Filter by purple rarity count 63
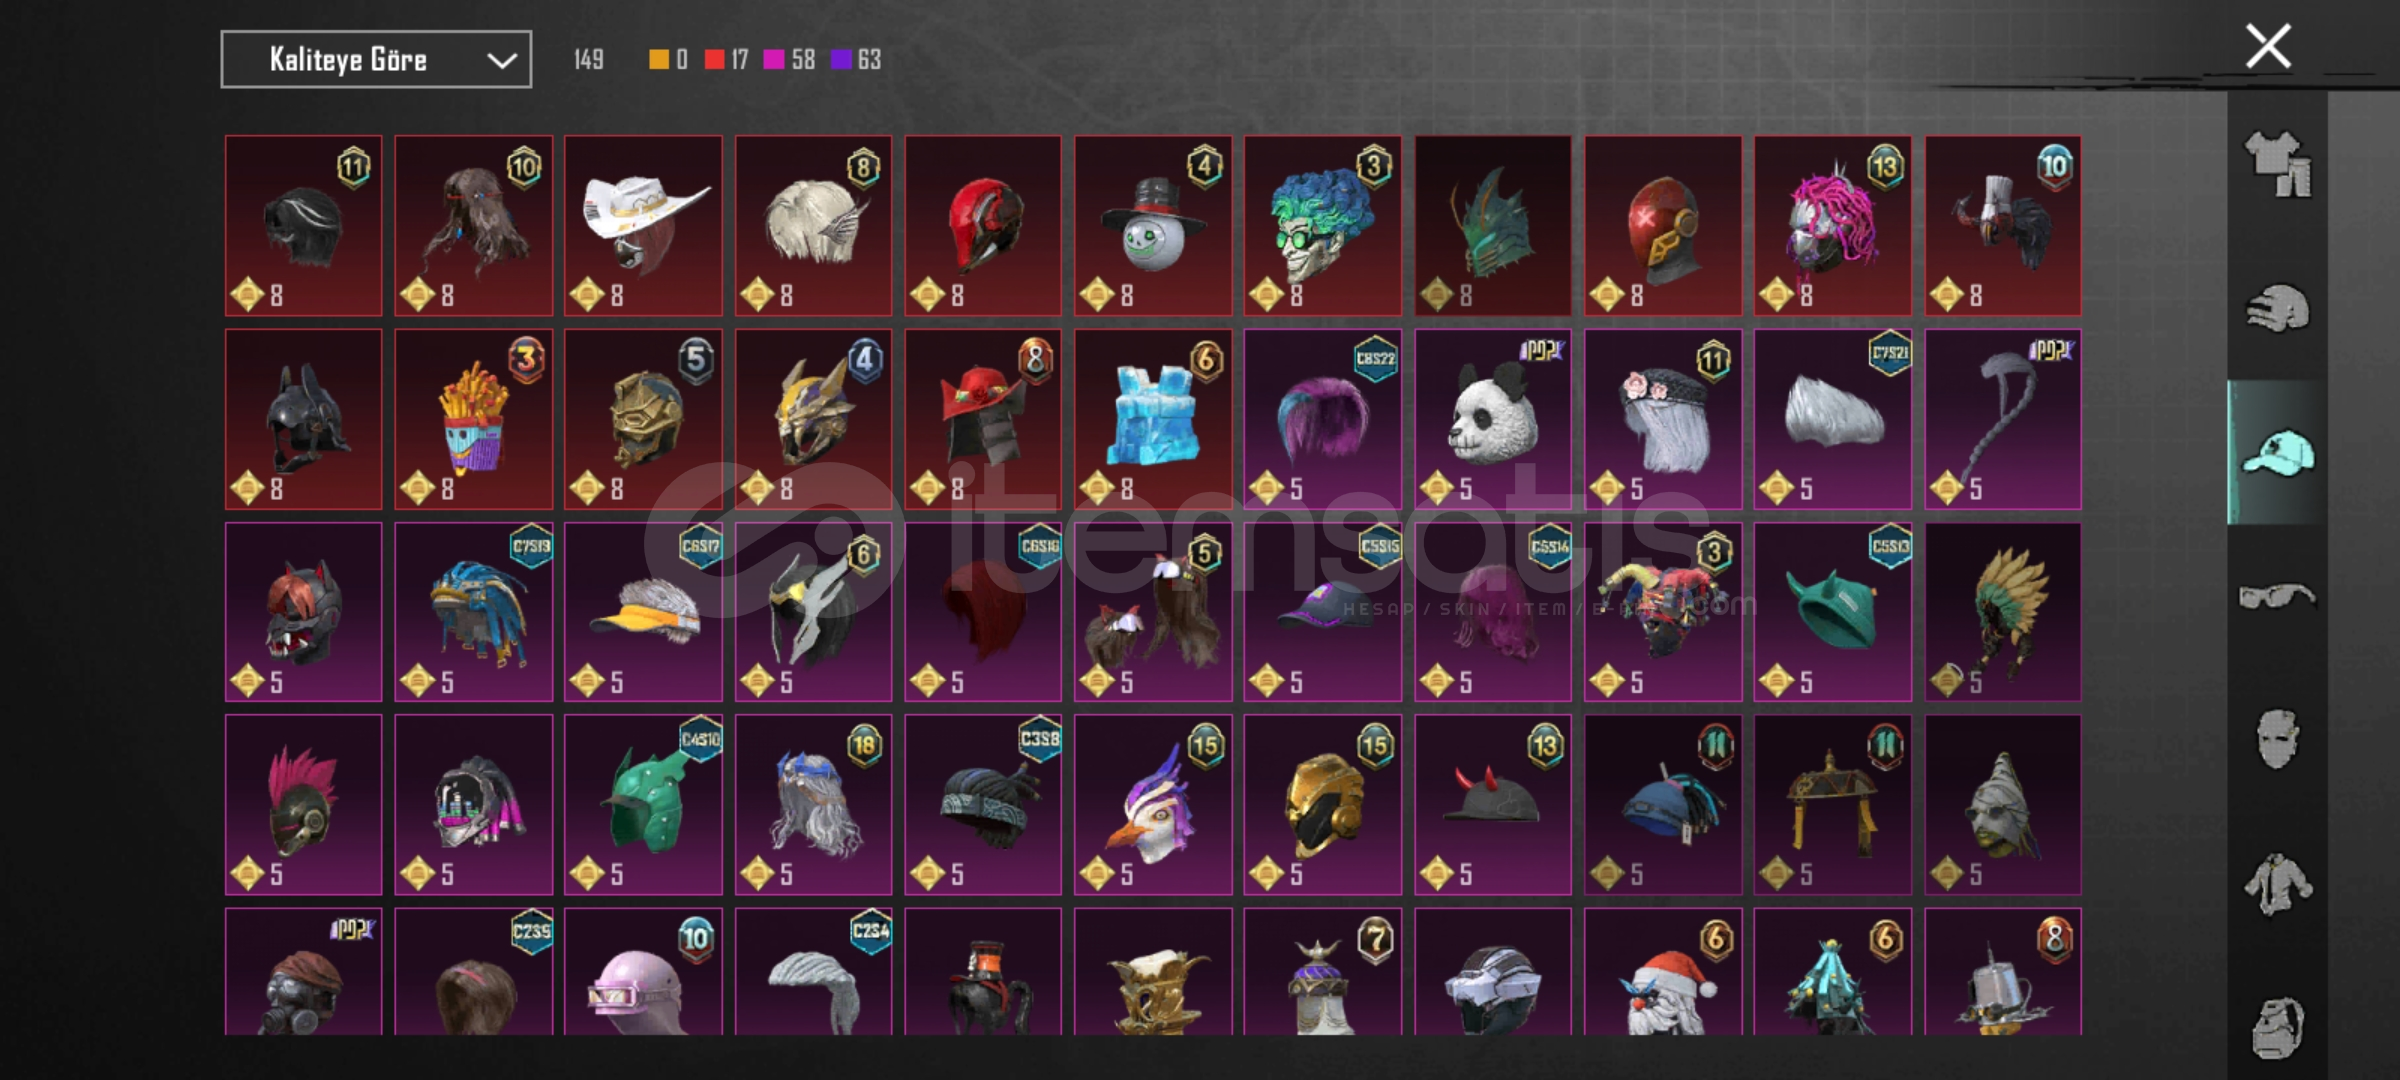The height and width of the screenshot is (1080, 2400). [x=856, y=60]
